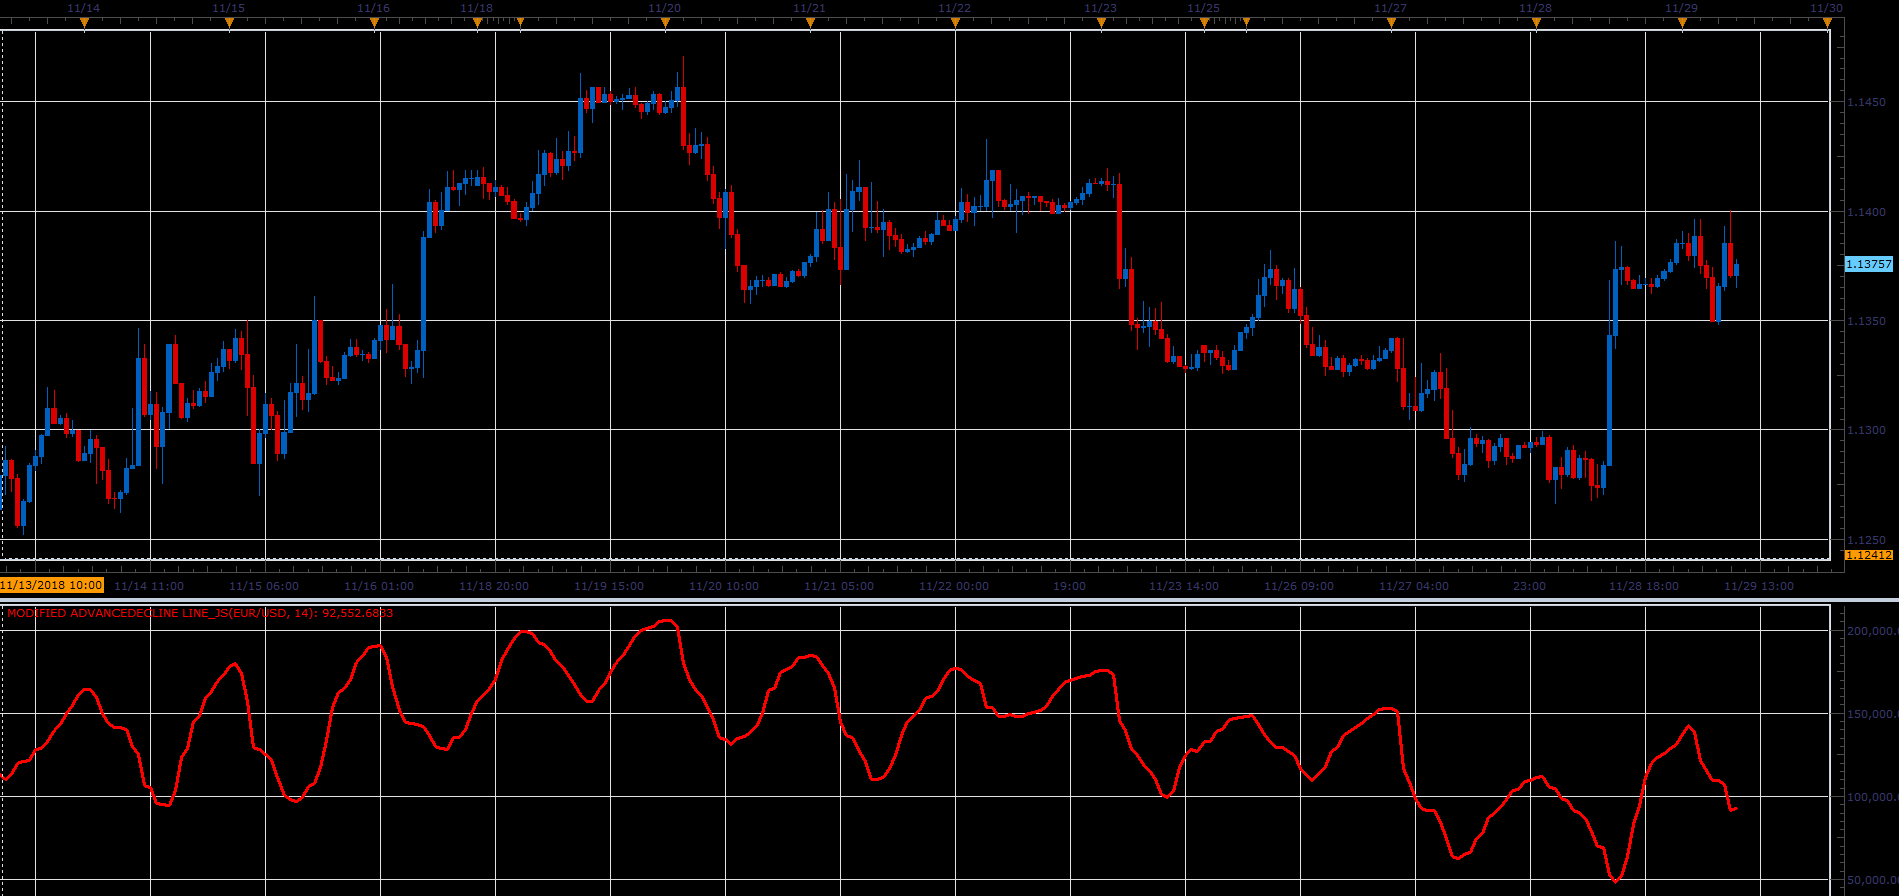Click the orange marker under 11/21
Viewport: 1899px width, 896px height.
point(810,22)
